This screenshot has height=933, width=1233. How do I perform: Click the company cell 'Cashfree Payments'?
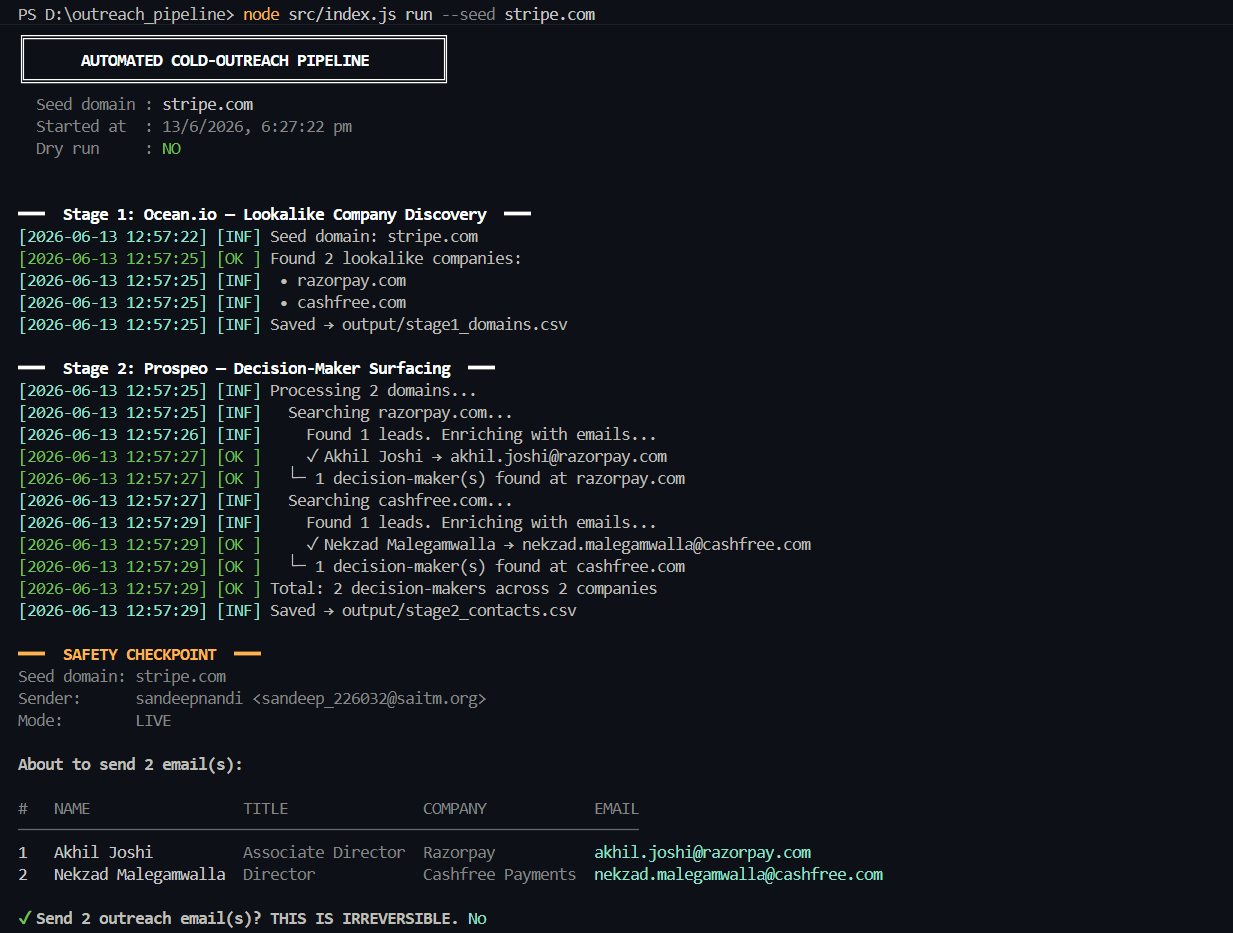[500, 874]
